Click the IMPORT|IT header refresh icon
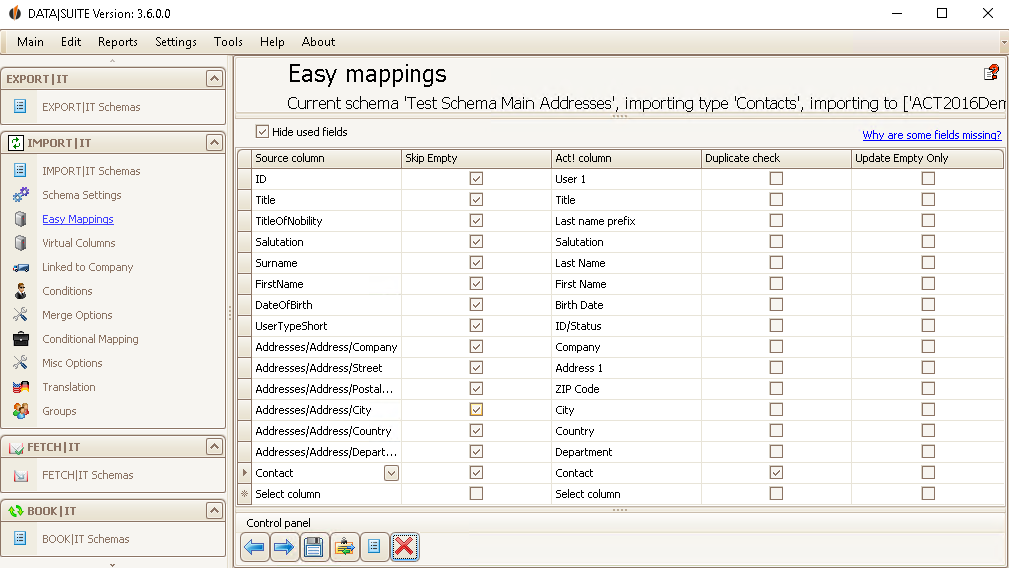The image size is (1009, 568). (x=15, y=143)
